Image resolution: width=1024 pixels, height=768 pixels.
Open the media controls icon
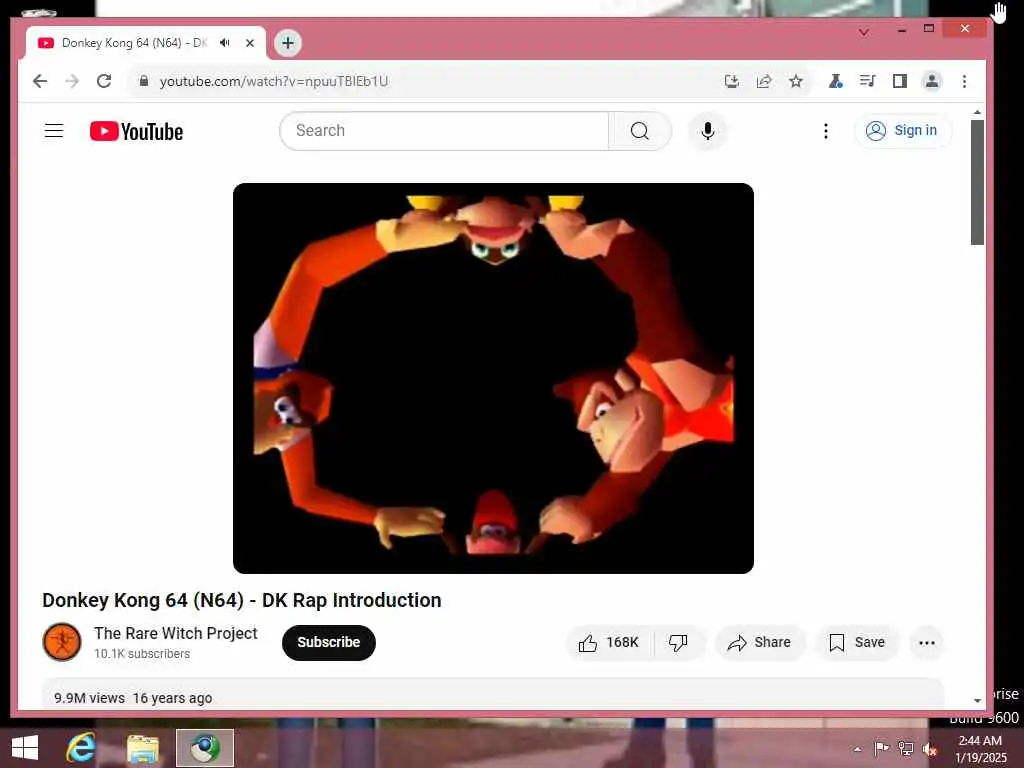pyautogui.click(x=867, y=81)
